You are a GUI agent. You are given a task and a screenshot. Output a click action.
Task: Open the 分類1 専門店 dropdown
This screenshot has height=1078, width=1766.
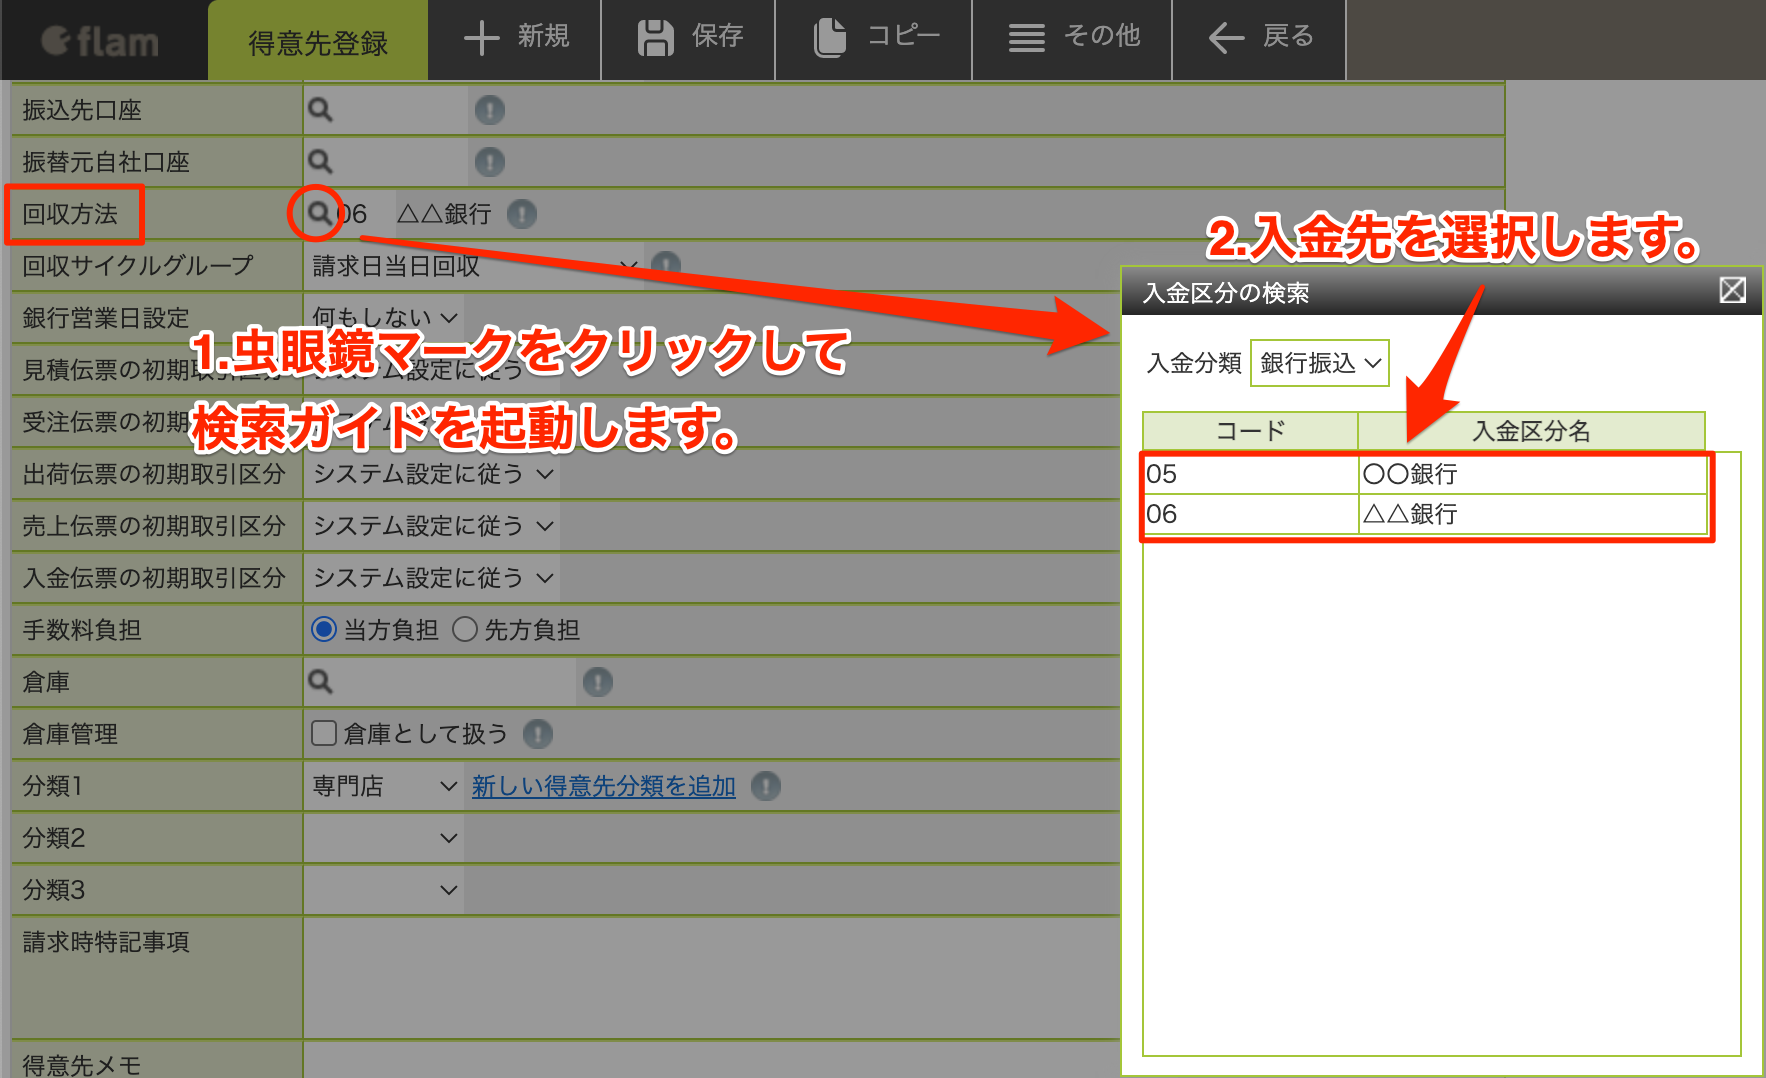point(385,786)
